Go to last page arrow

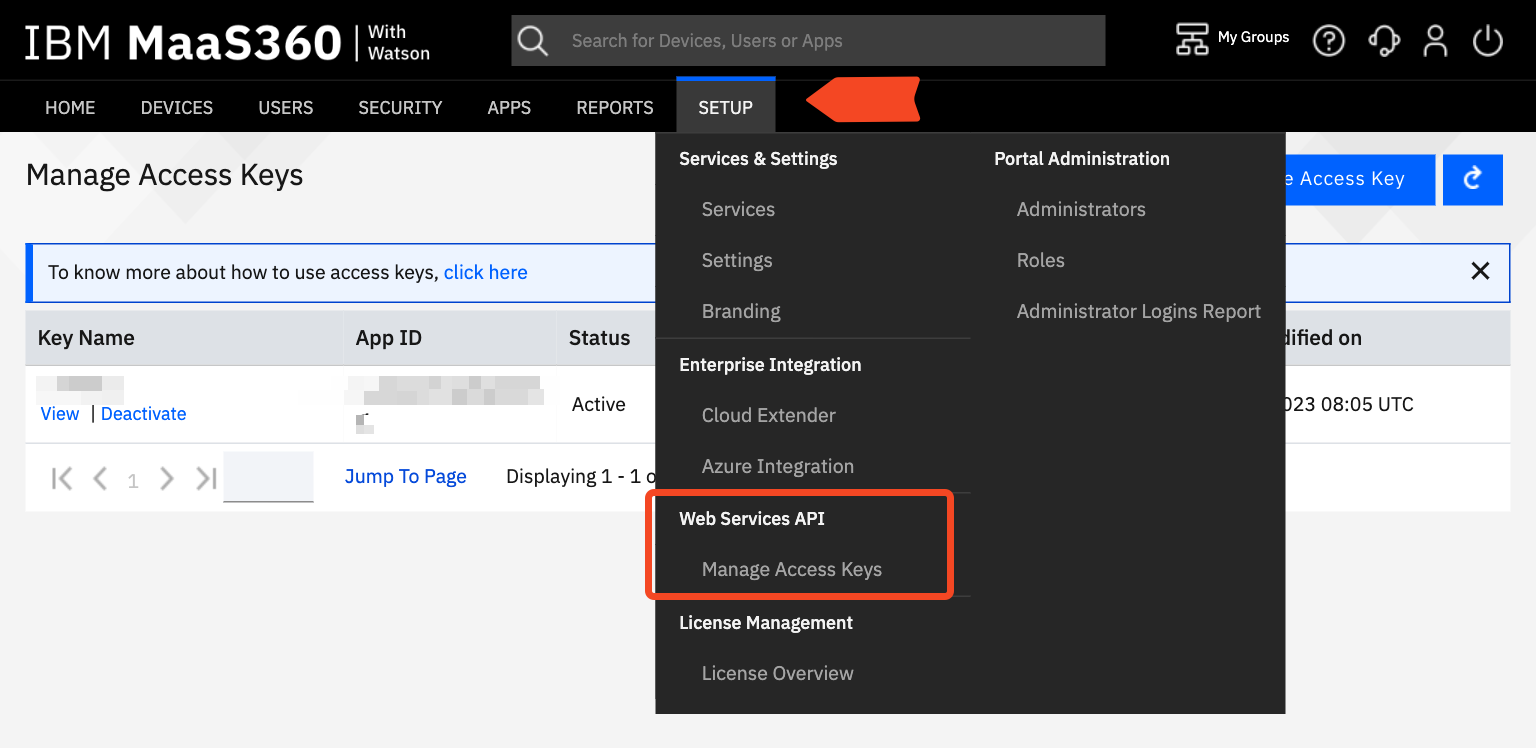tap(206, 479)
